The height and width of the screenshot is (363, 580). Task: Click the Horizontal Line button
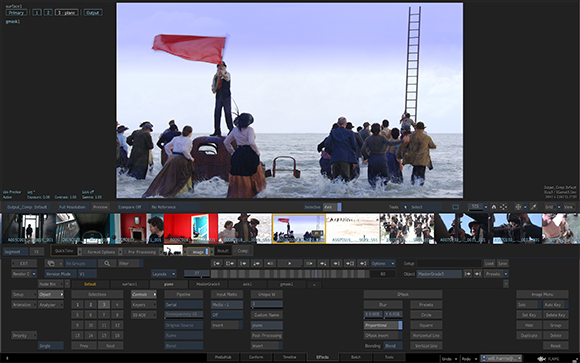(426, 335)
